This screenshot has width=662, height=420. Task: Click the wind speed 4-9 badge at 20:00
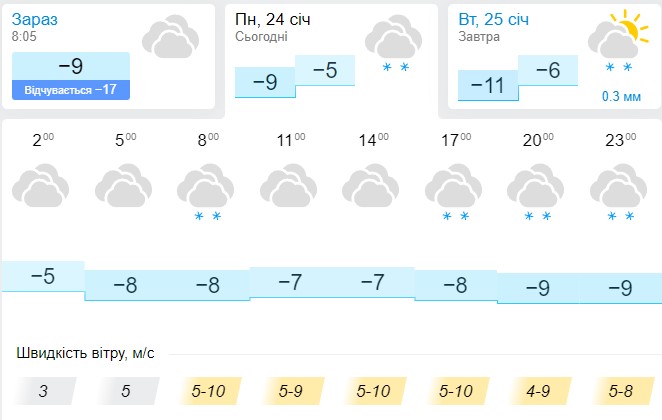tap(539, 391)
